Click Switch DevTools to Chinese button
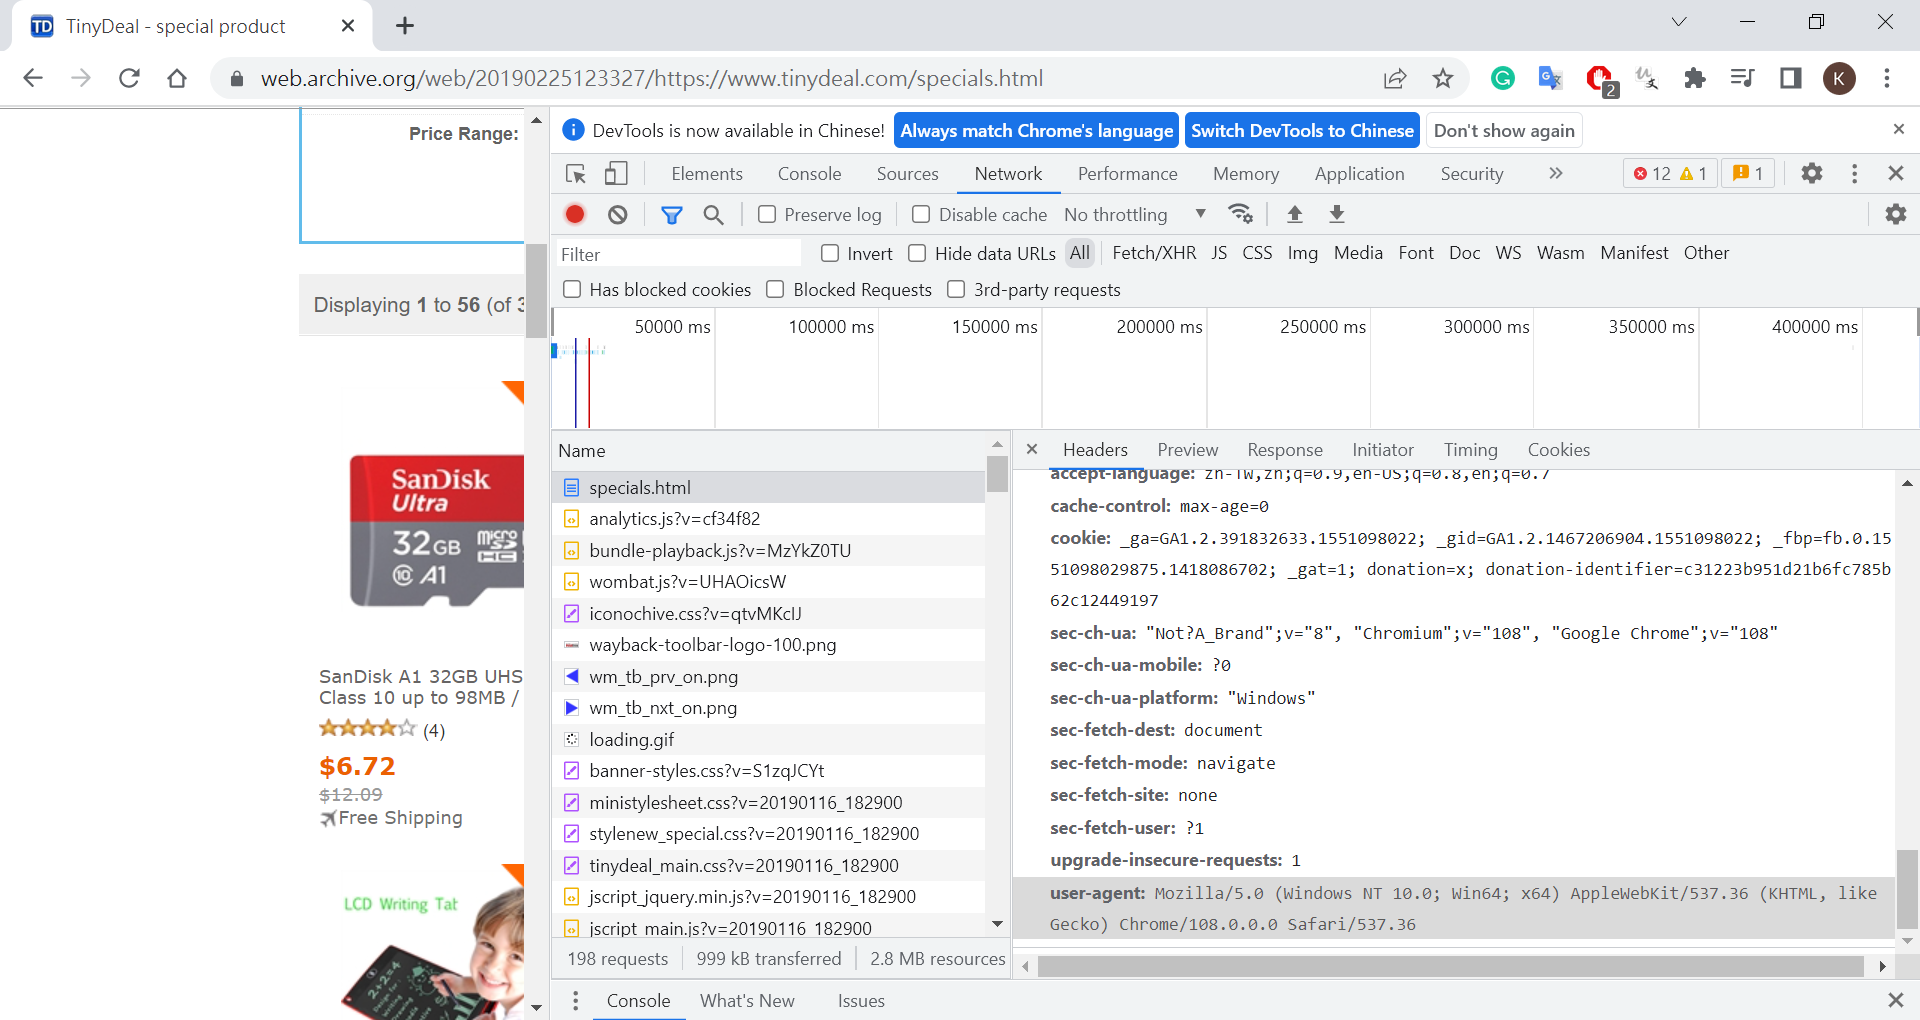The height and width of the screenshot is (1020, 1920). point(1302,131)
